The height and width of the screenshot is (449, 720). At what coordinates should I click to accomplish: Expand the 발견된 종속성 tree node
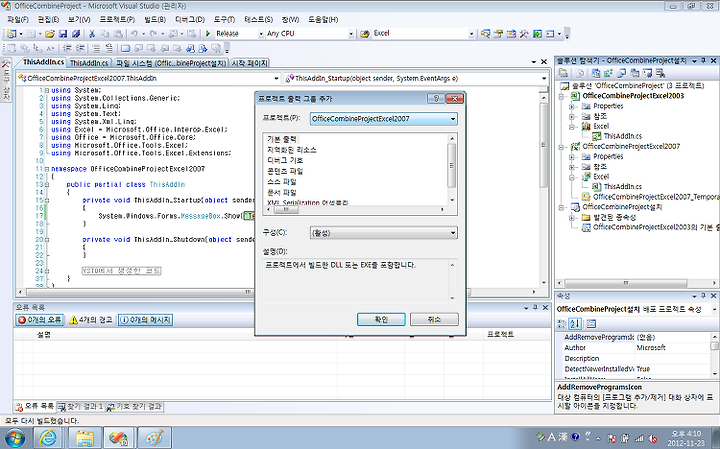pos(572,218)
